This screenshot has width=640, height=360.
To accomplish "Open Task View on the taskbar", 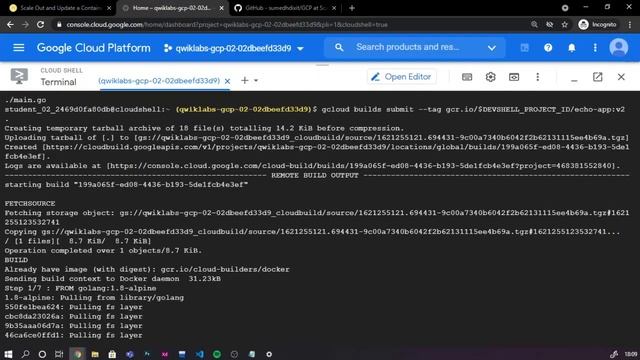I will point(59,354).
